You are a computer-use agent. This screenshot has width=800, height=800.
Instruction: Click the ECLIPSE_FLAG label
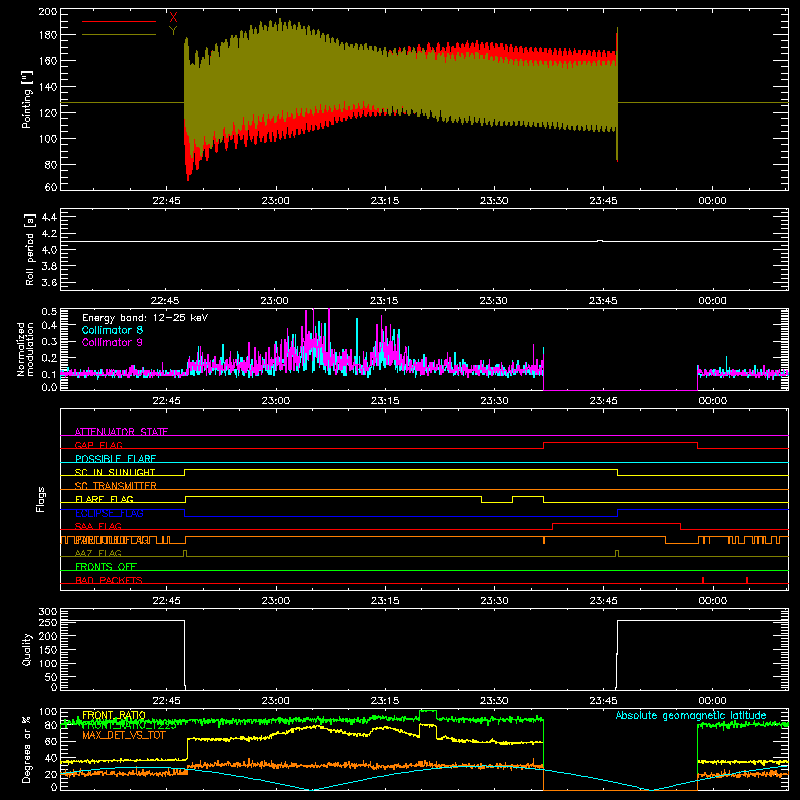pos(109,513)
